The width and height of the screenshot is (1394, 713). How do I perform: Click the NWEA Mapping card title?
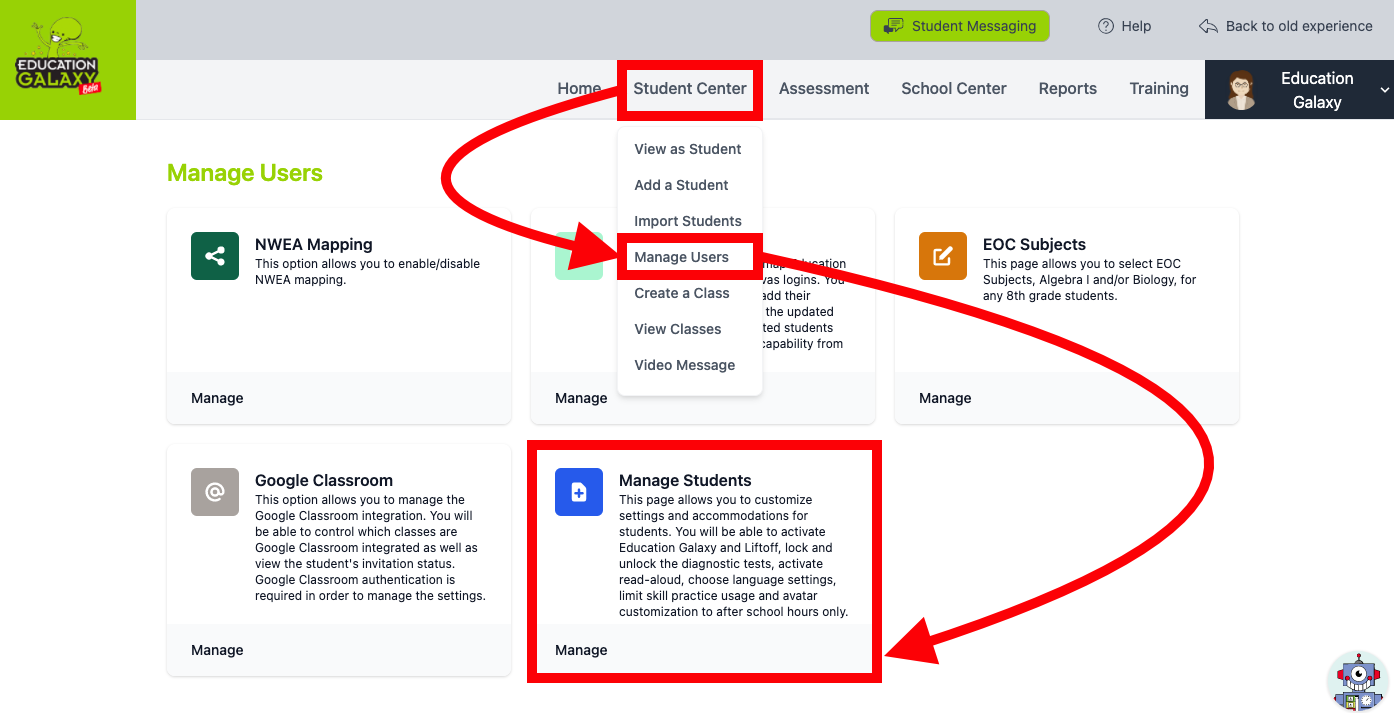(x=314, y=244)
